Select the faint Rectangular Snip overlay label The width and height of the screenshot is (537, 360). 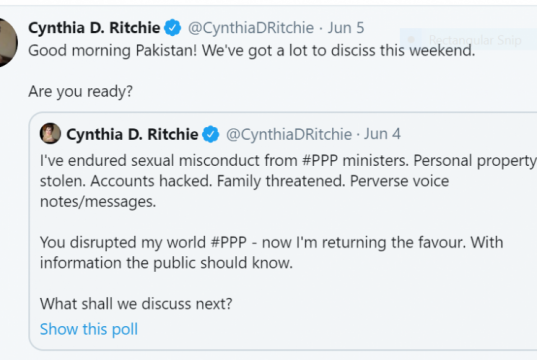475,40
